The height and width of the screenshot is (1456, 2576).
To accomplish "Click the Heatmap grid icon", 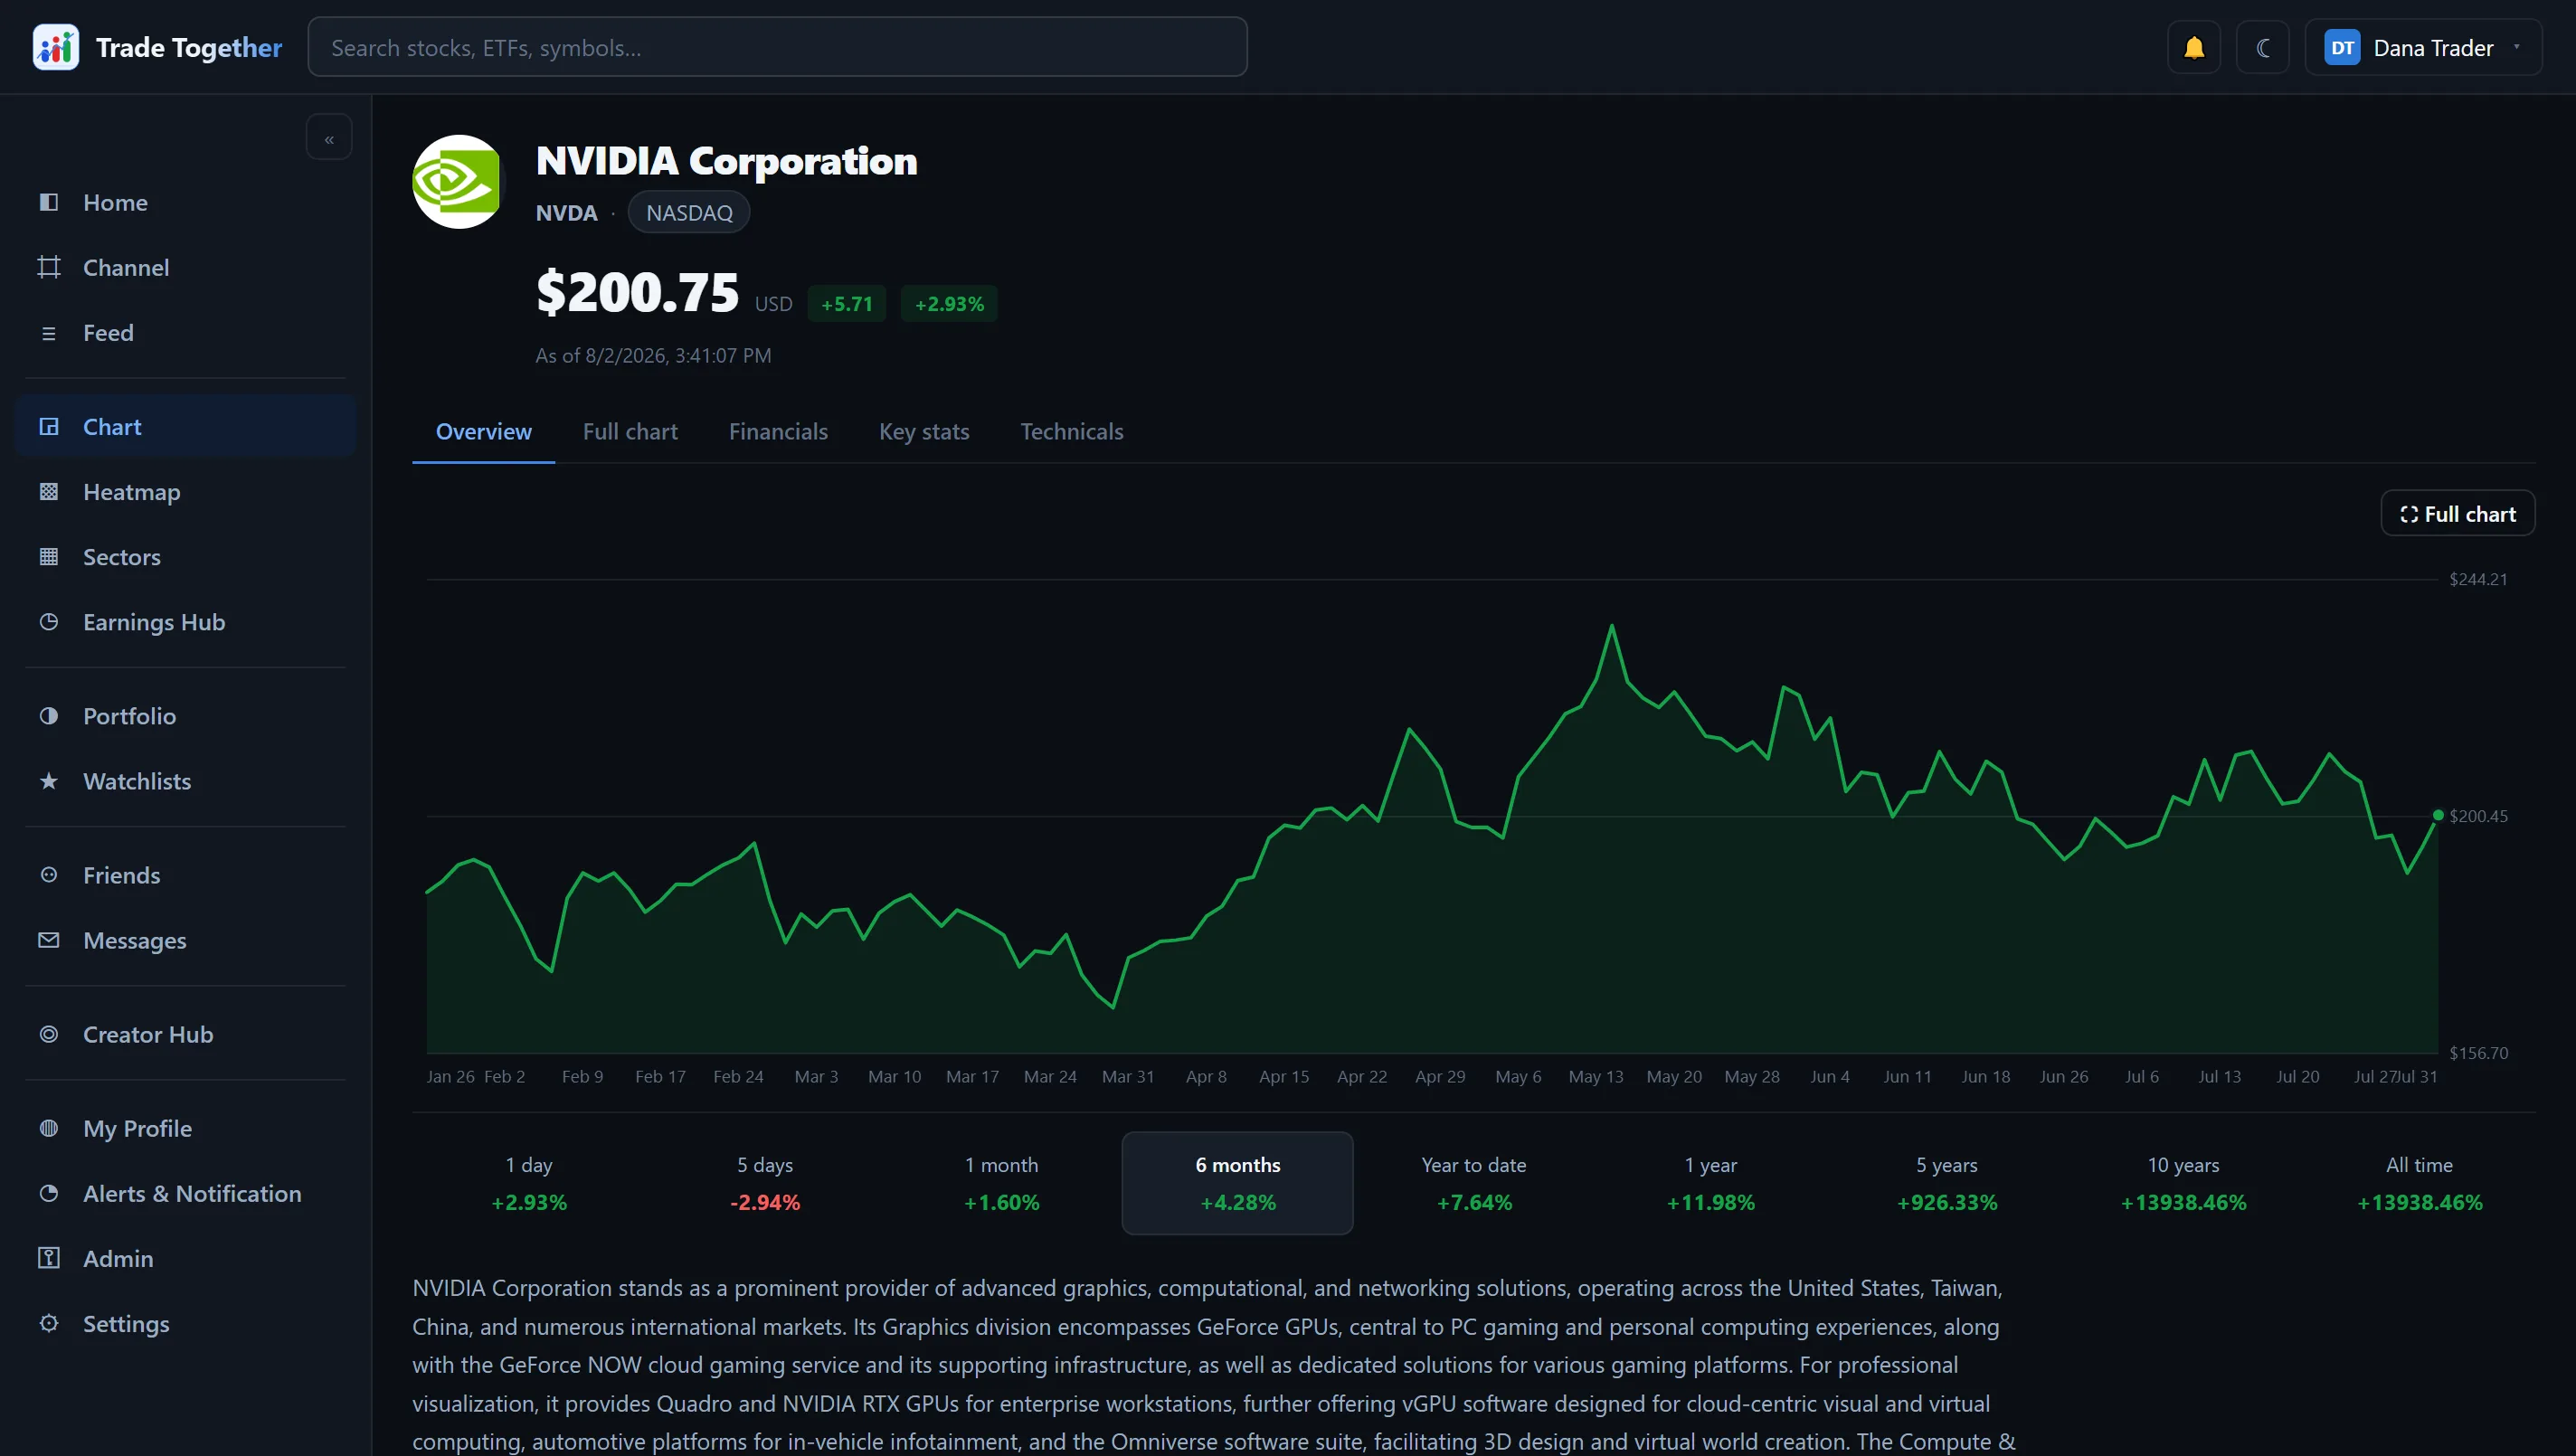I will 48,492.
